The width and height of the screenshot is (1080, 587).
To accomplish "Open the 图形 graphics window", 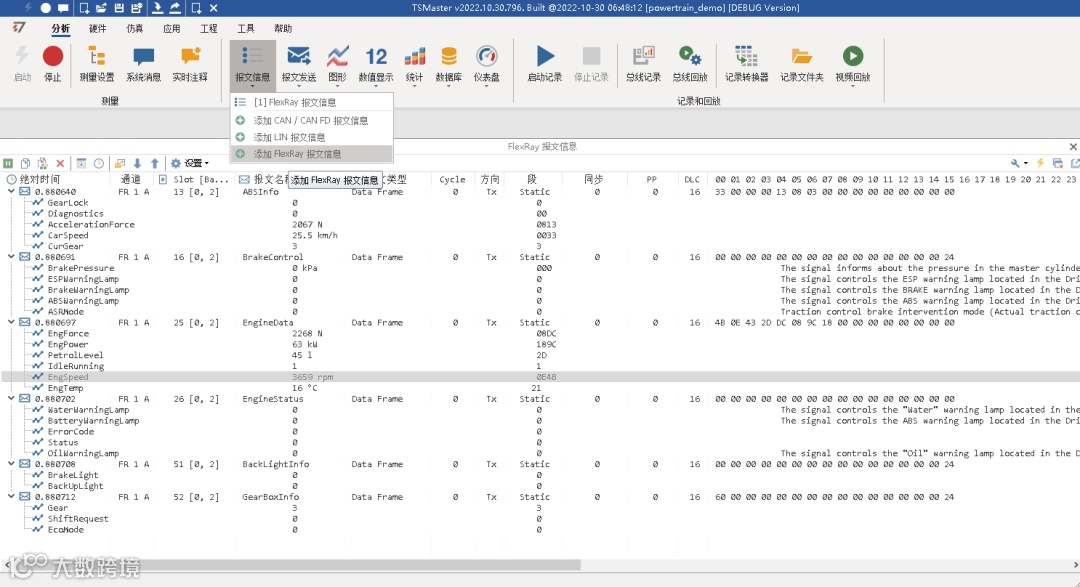I will pyautogui.click(x=338, y=65).
